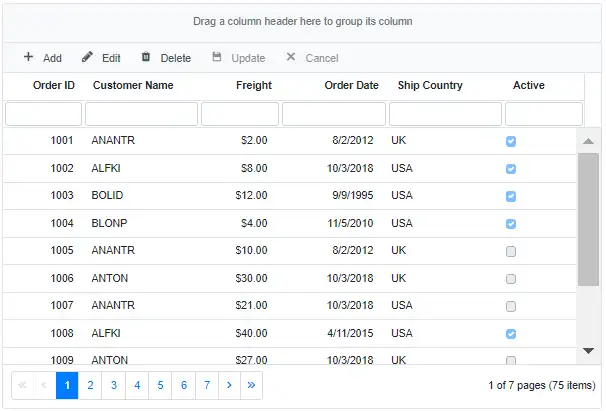Check Active checkbox for order 1005

(x=511, y=251)
